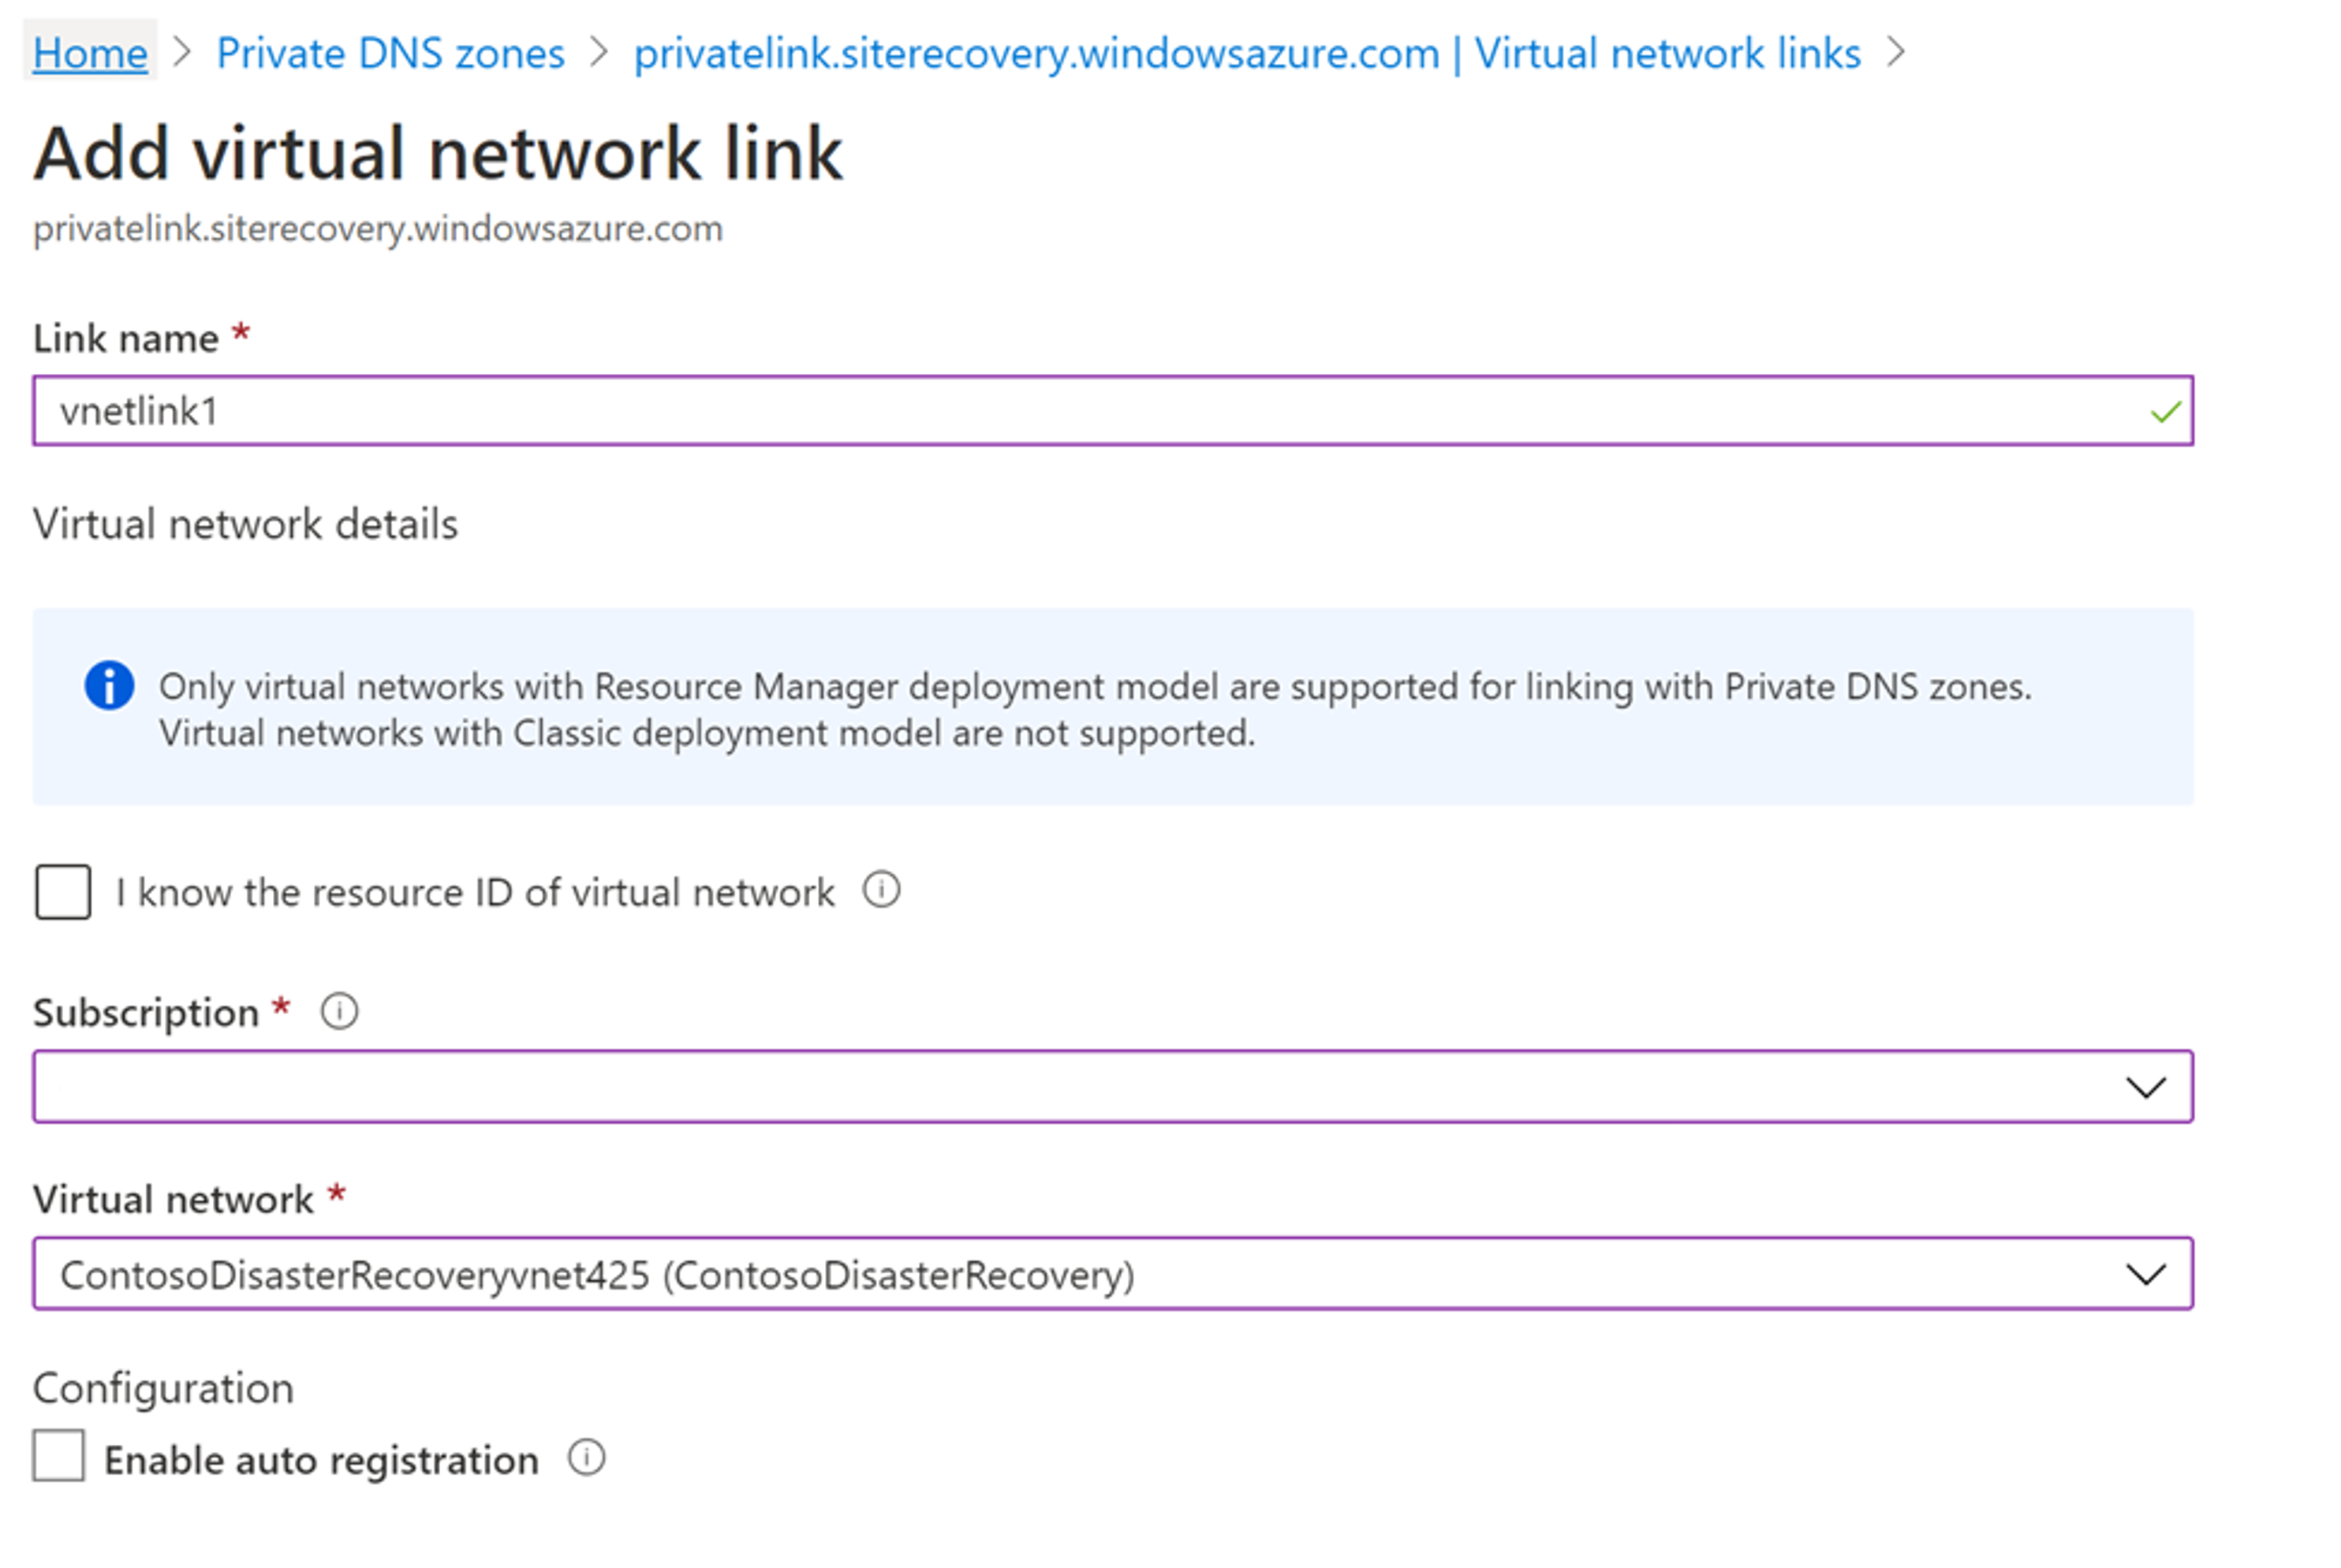
Task: Check I know the resource ID of virtual network
Action: tap(62, 891)
